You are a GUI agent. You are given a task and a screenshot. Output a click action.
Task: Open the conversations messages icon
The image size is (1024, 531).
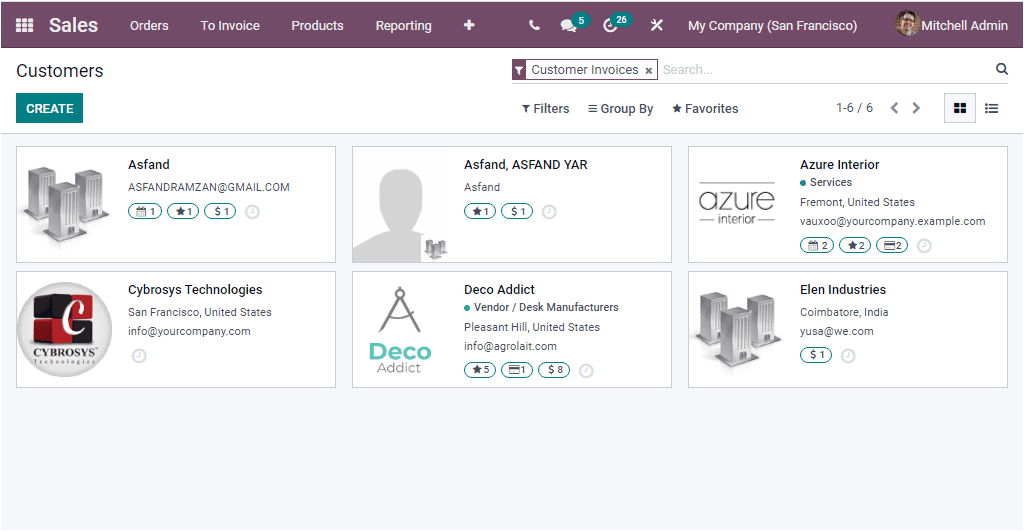pos(568,25)
